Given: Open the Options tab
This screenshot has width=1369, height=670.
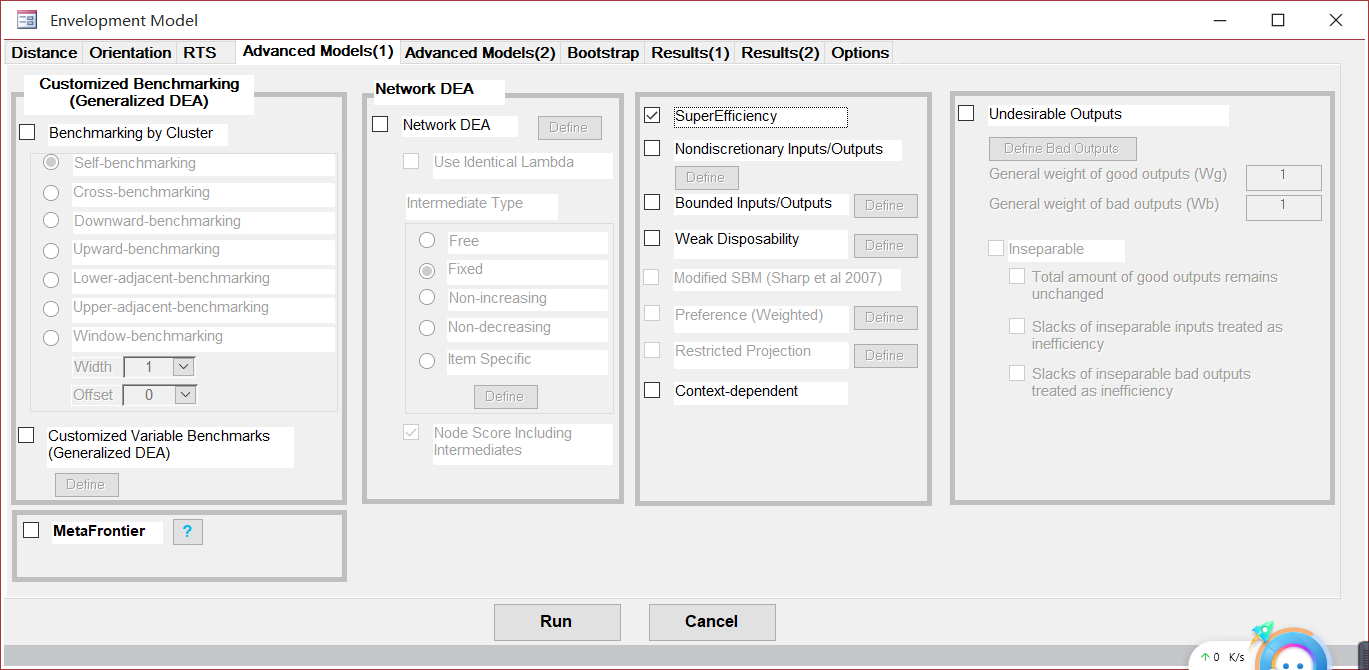Looking at the screenshot, I should pos(859,52).
